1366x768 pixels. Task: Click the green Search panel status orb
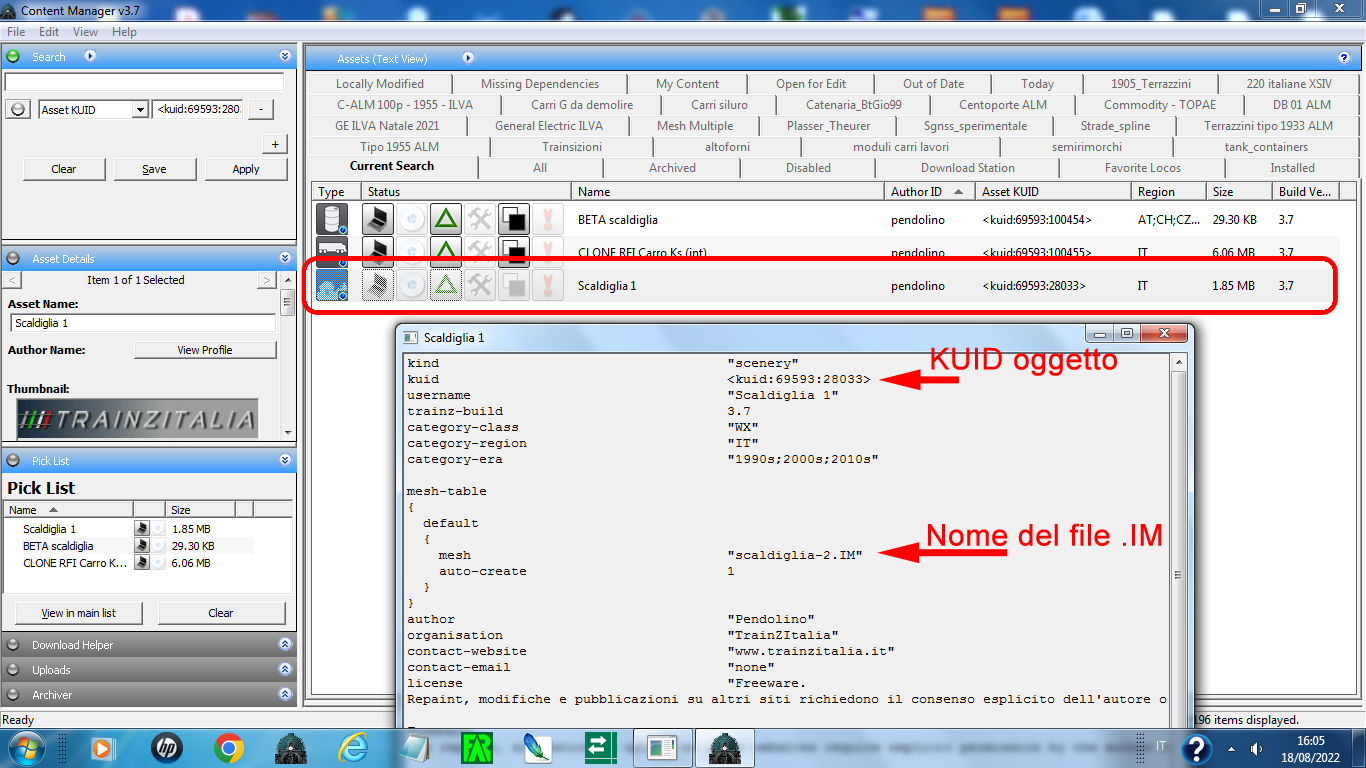click(13, 57)
